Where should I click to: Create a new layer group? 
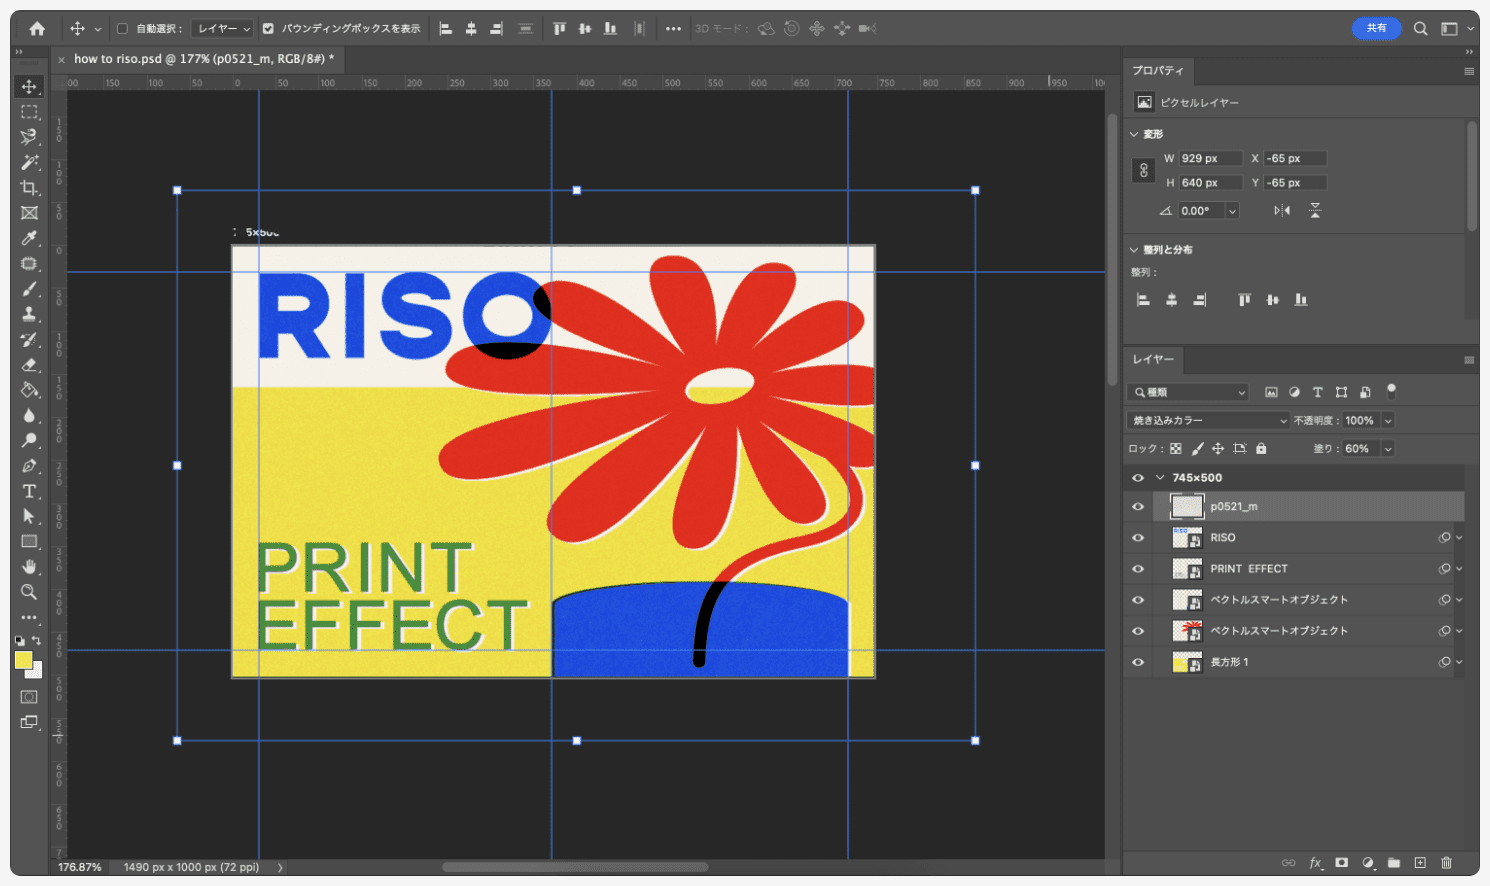pos(1394,863)
